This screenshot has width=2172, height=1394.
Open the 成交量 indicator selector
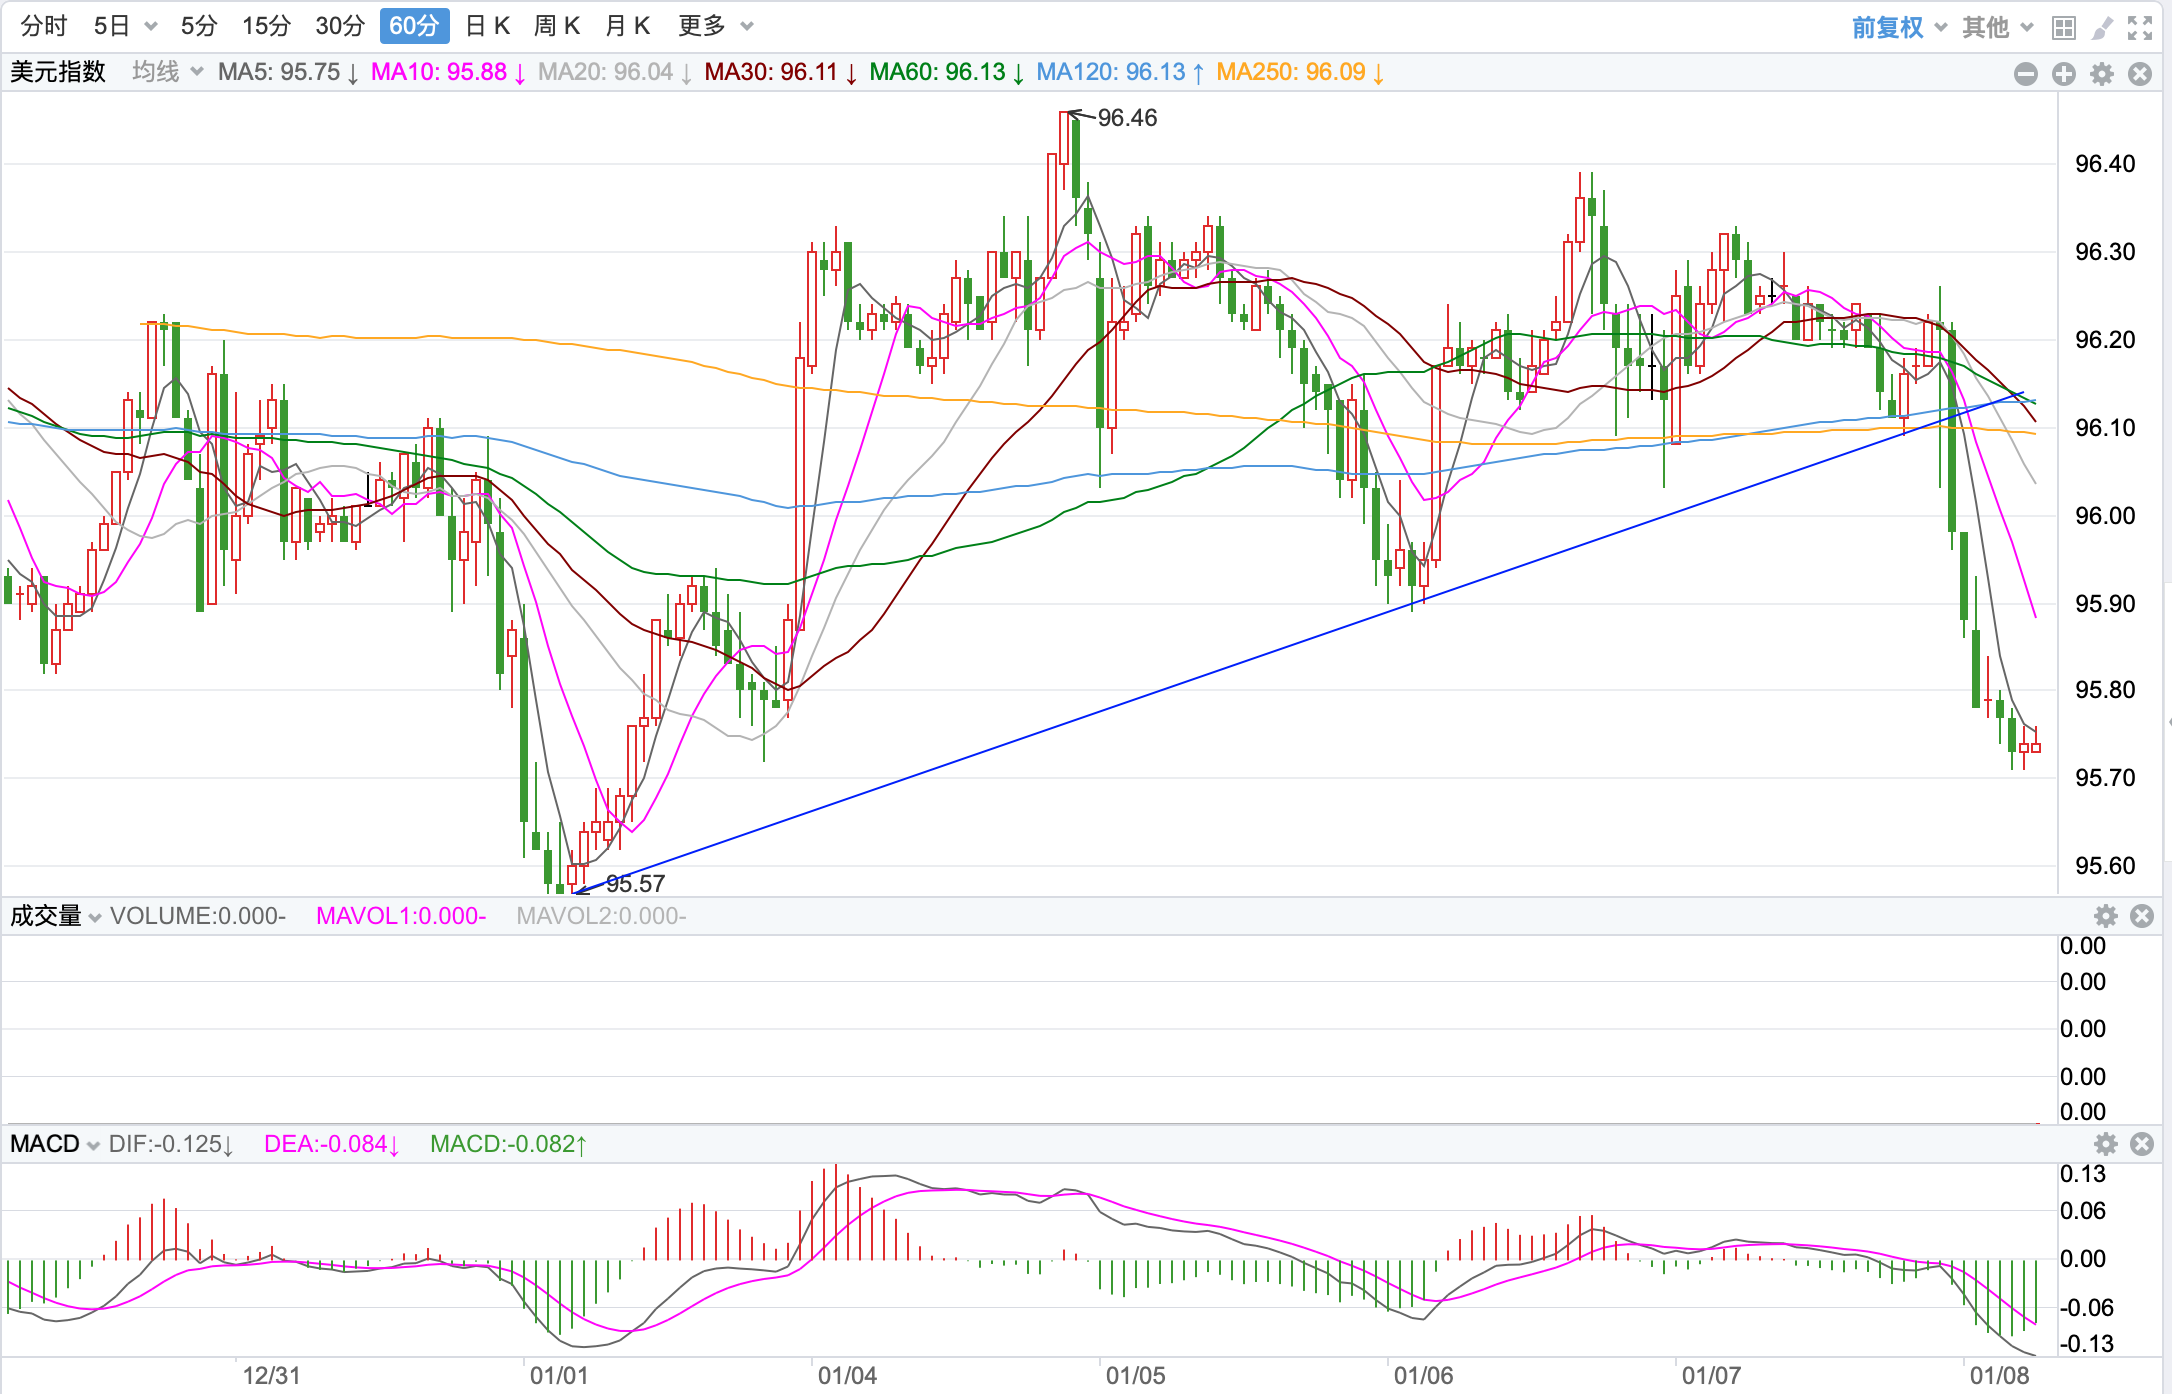pos(55,916)
